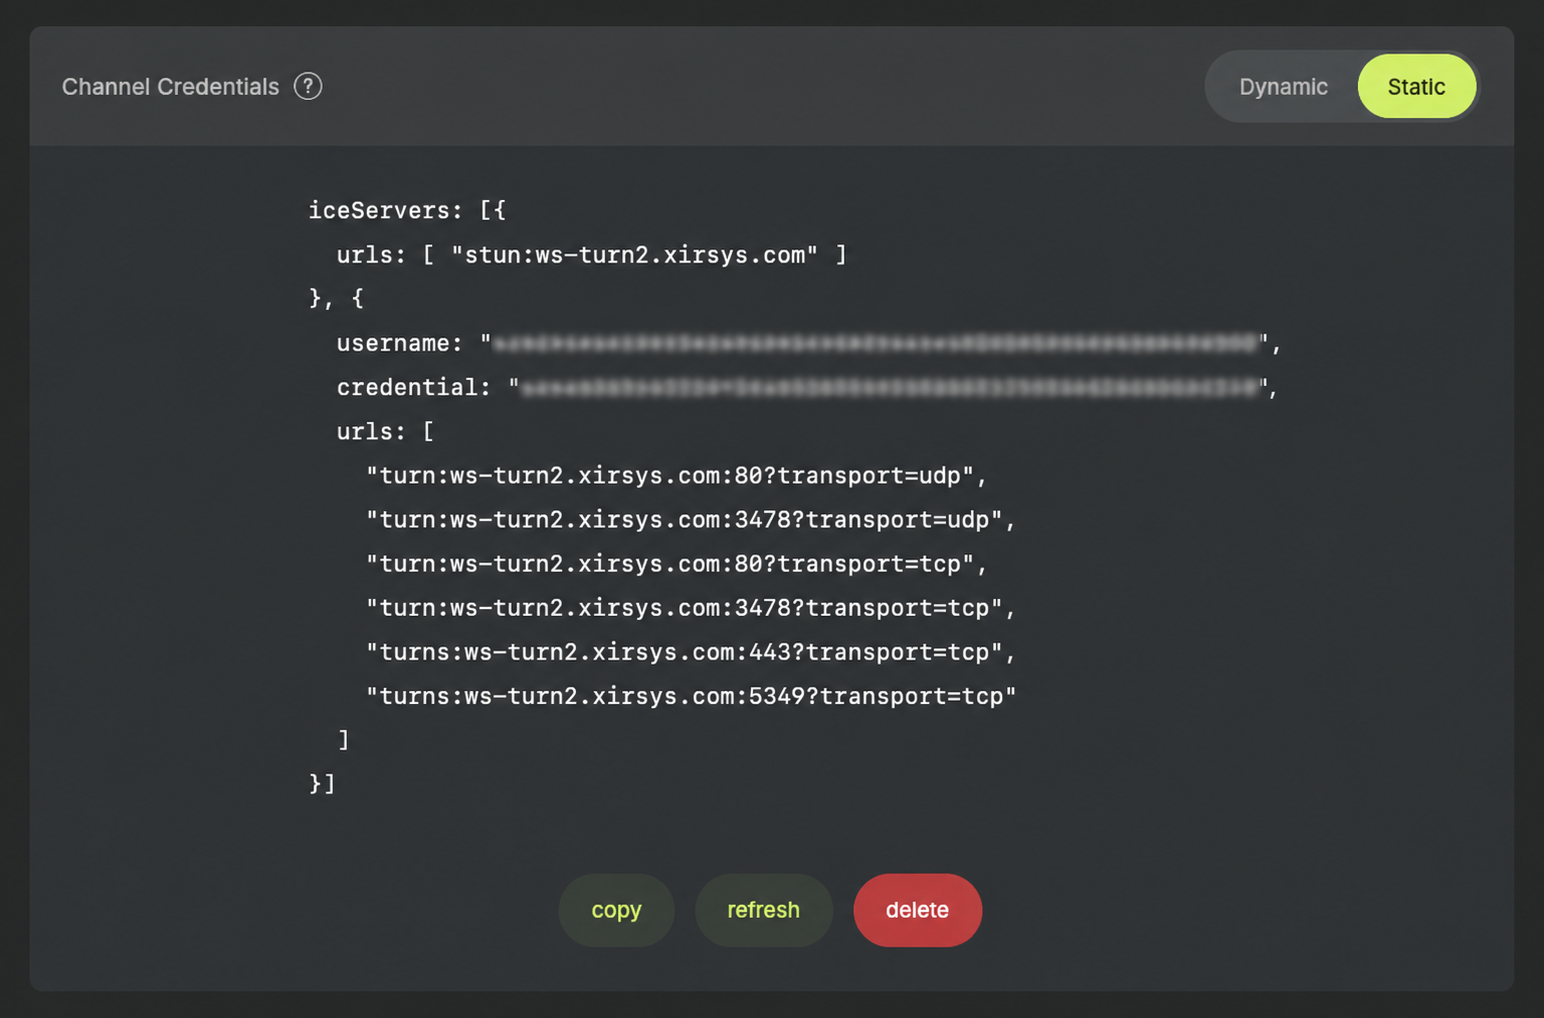
Task: Click the turn port 80 transport=udp URL
Action: pyautogui.click(x=670, y=475)
